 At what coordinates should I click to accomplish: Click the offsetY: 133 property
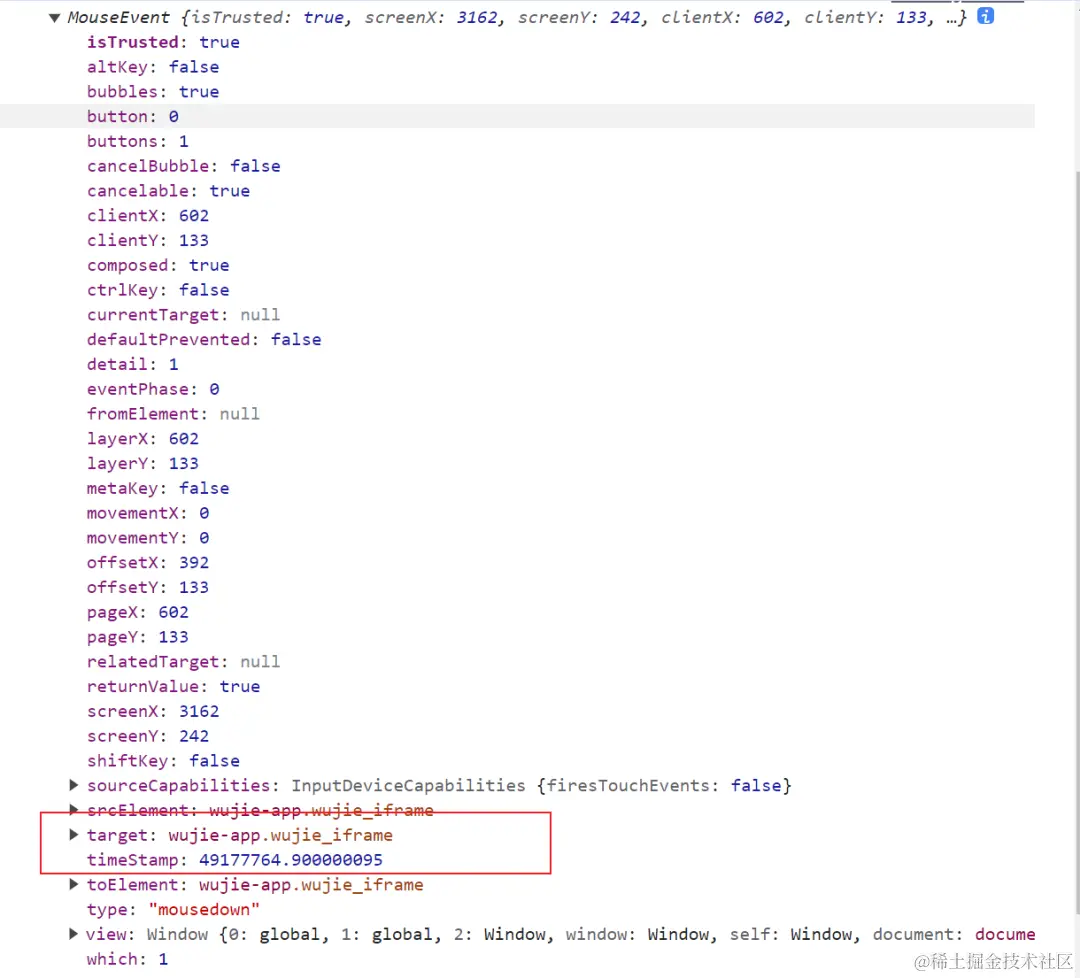pos(148,587)
